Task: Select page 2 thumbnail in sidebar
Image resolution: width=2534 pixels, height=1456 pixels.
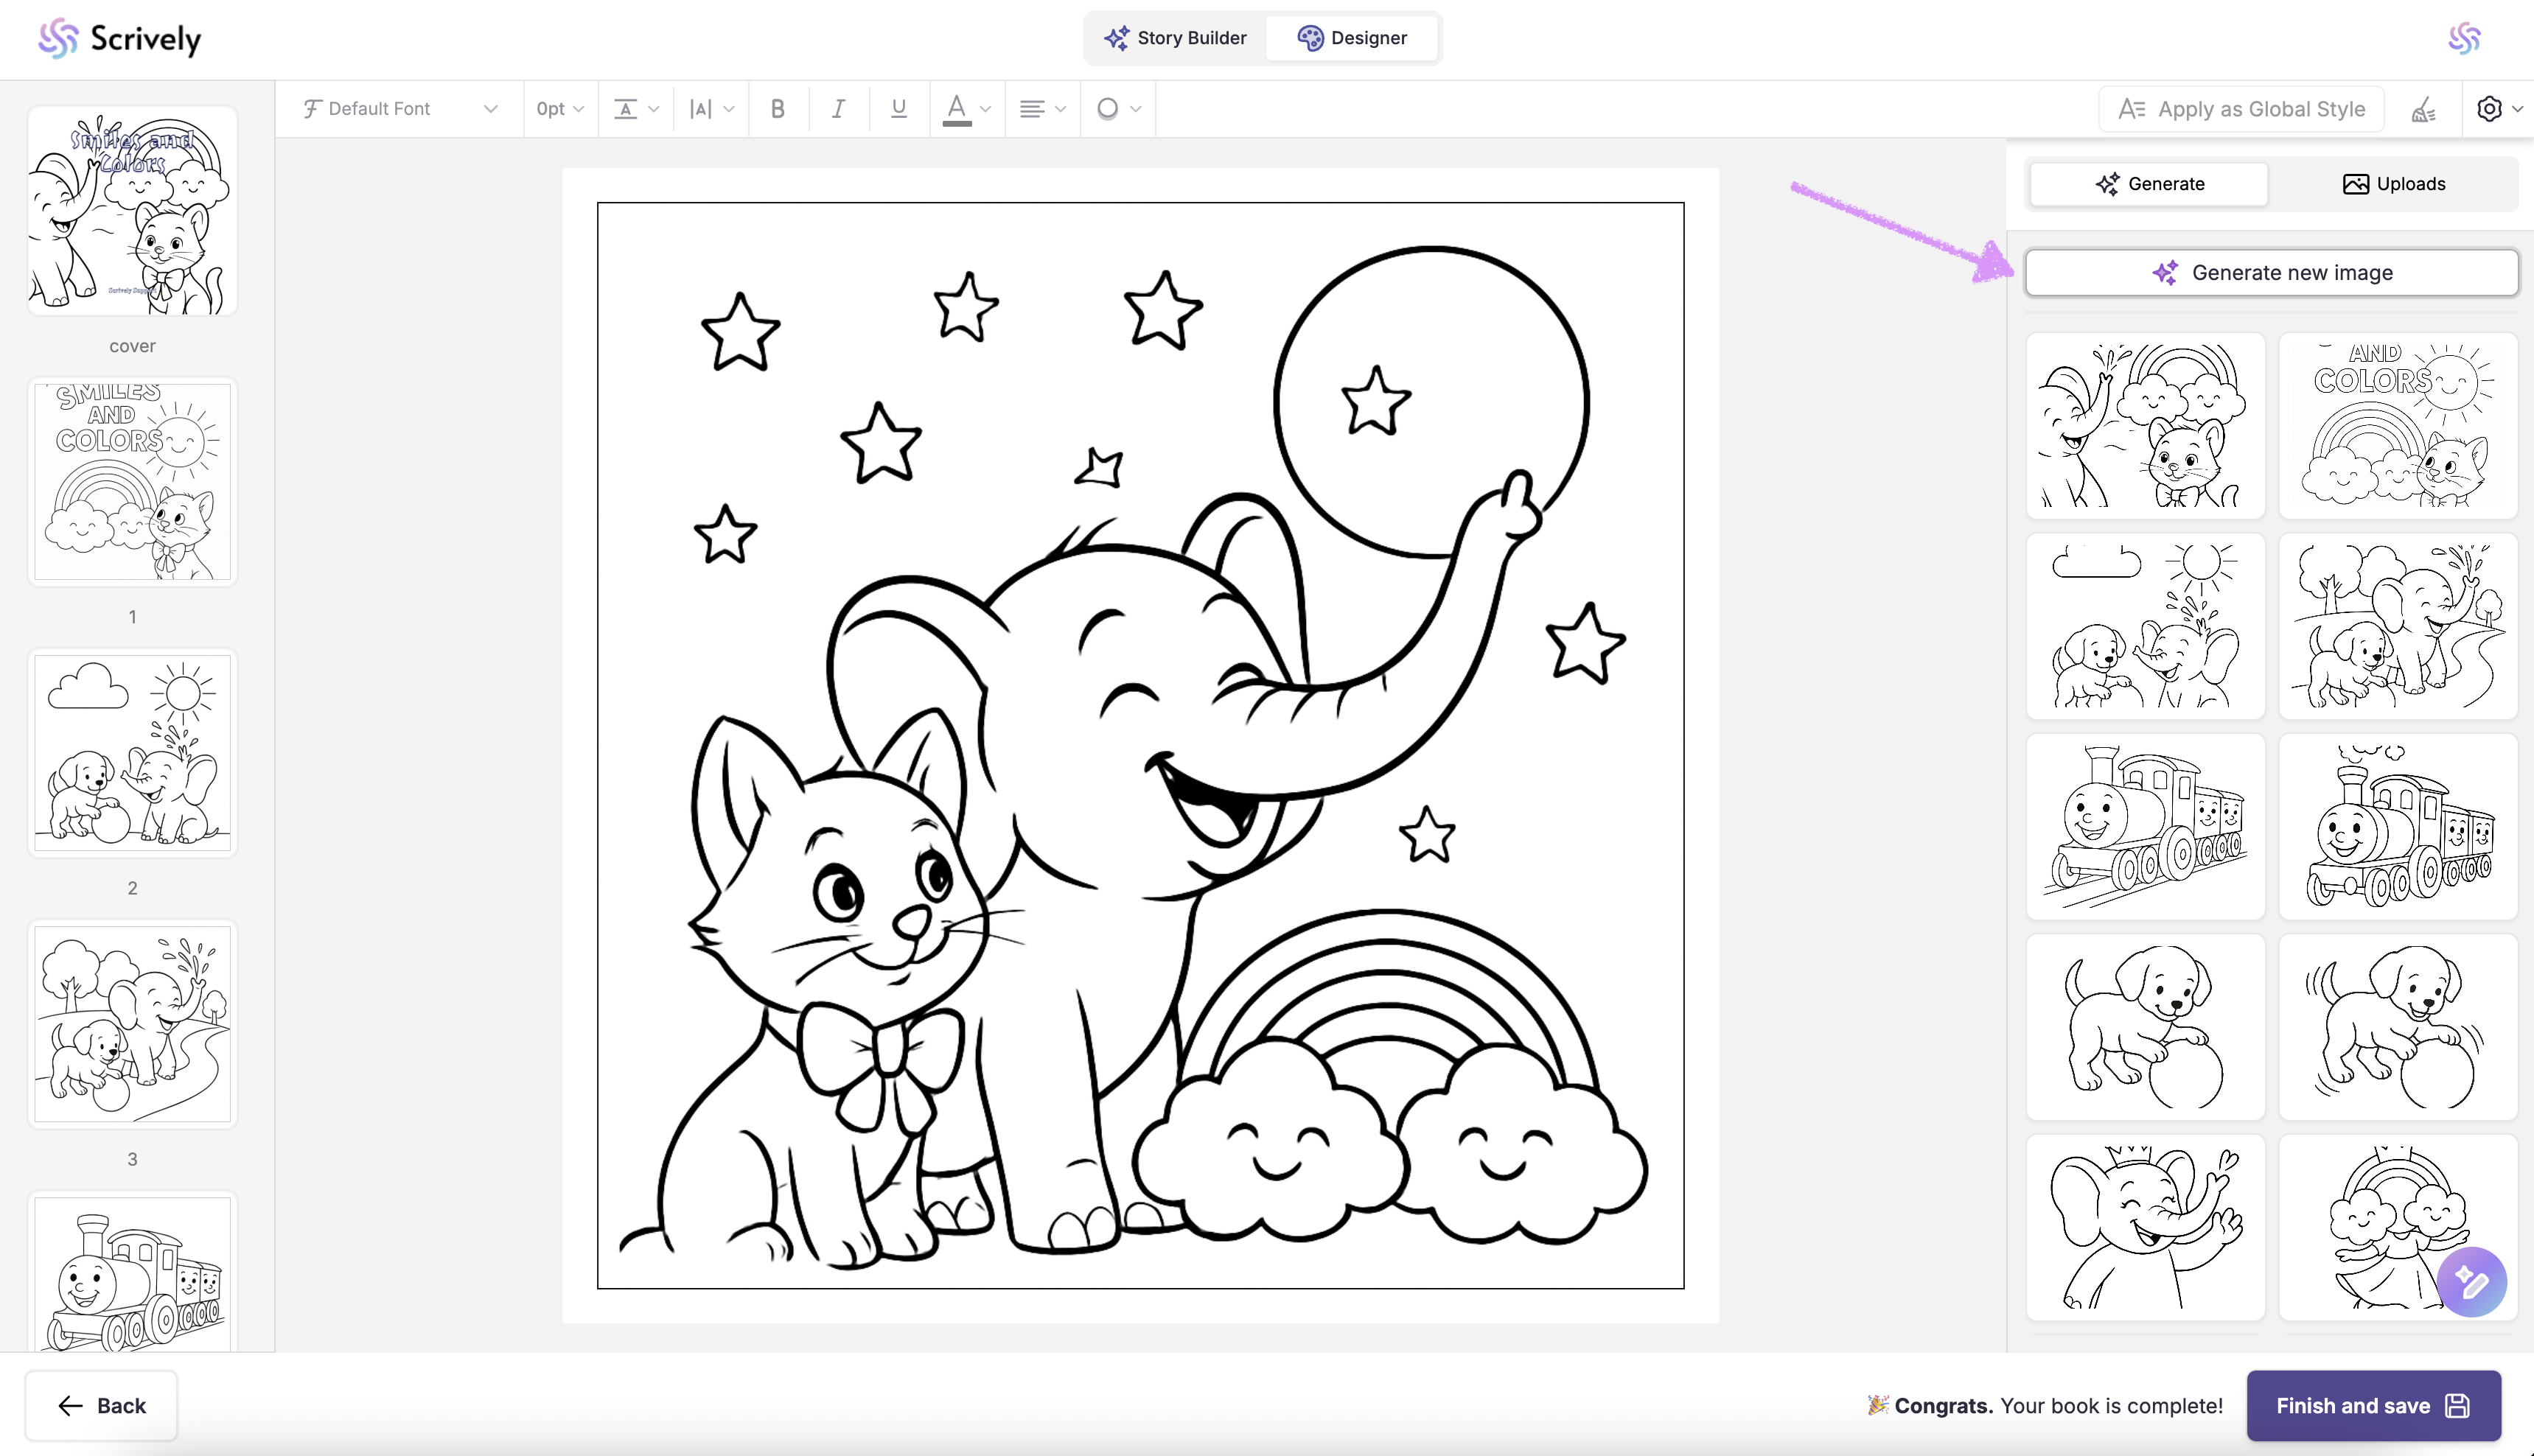Action: pos(132,753)
